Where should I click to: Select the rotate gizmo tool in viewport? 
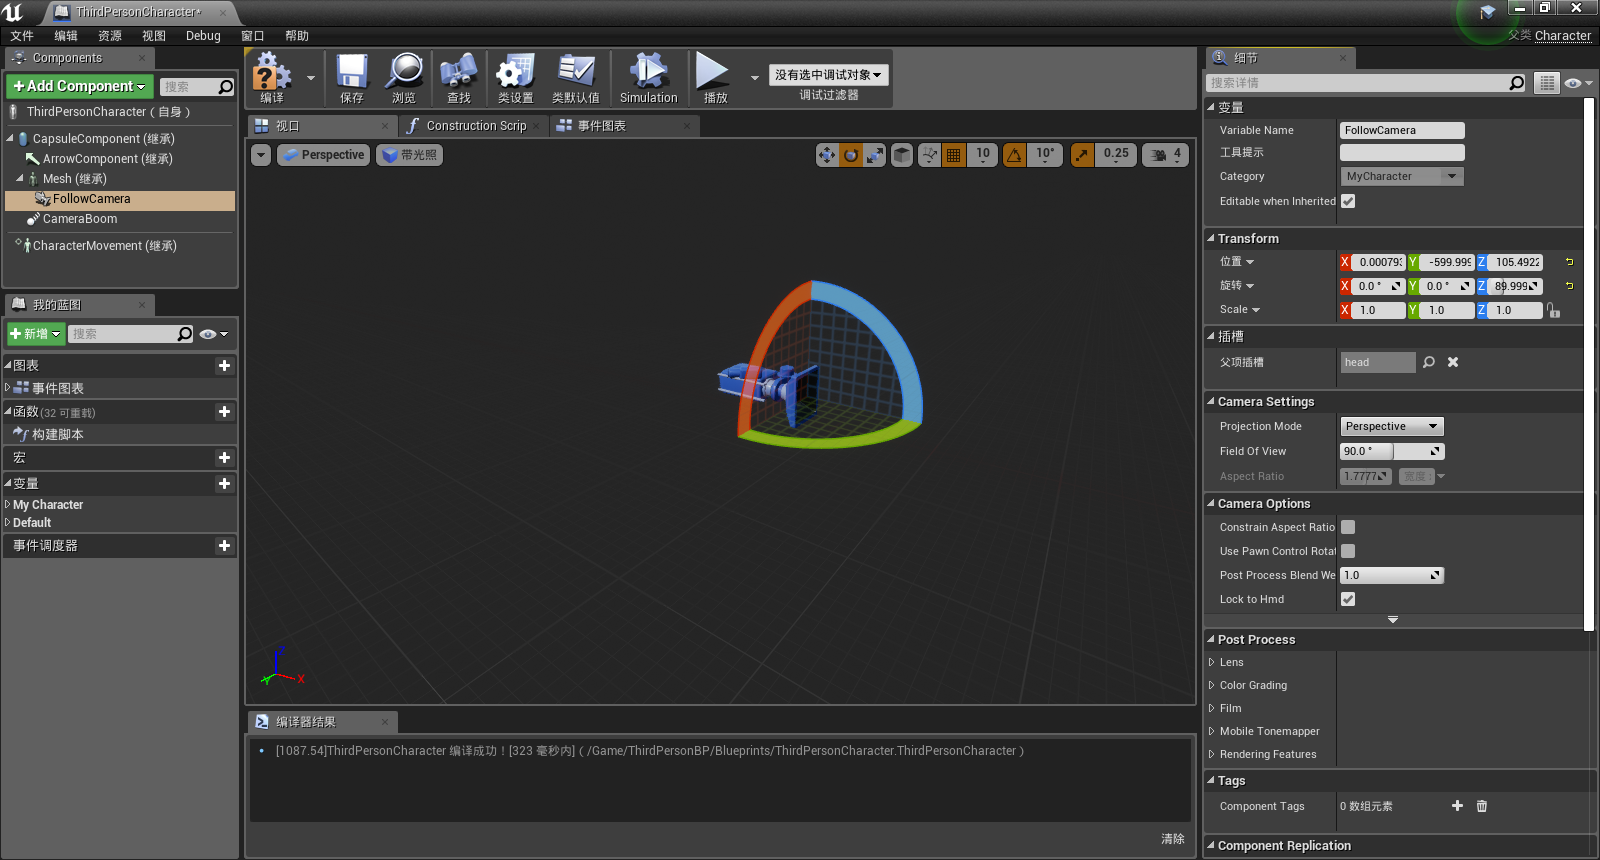[851, 155]
